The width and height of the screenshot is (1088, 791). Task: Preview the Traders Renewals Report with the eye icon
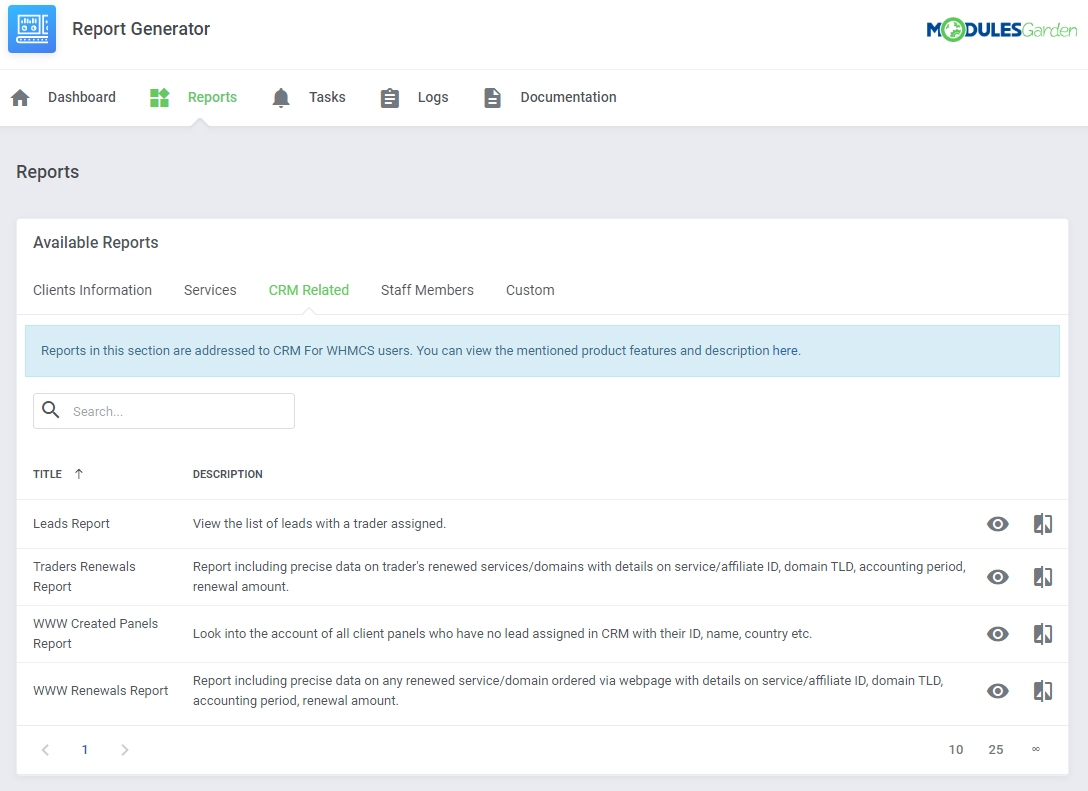coord(998,577)
